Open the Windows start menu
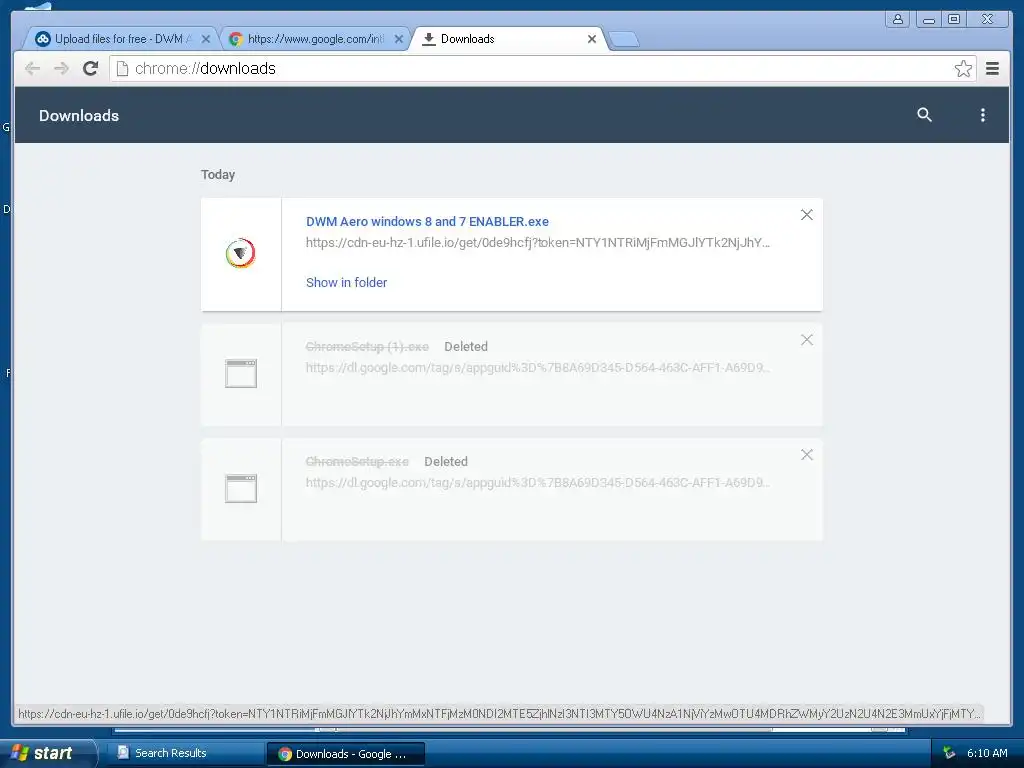This screenshot has height=768, width=1024. coord(47,753)
